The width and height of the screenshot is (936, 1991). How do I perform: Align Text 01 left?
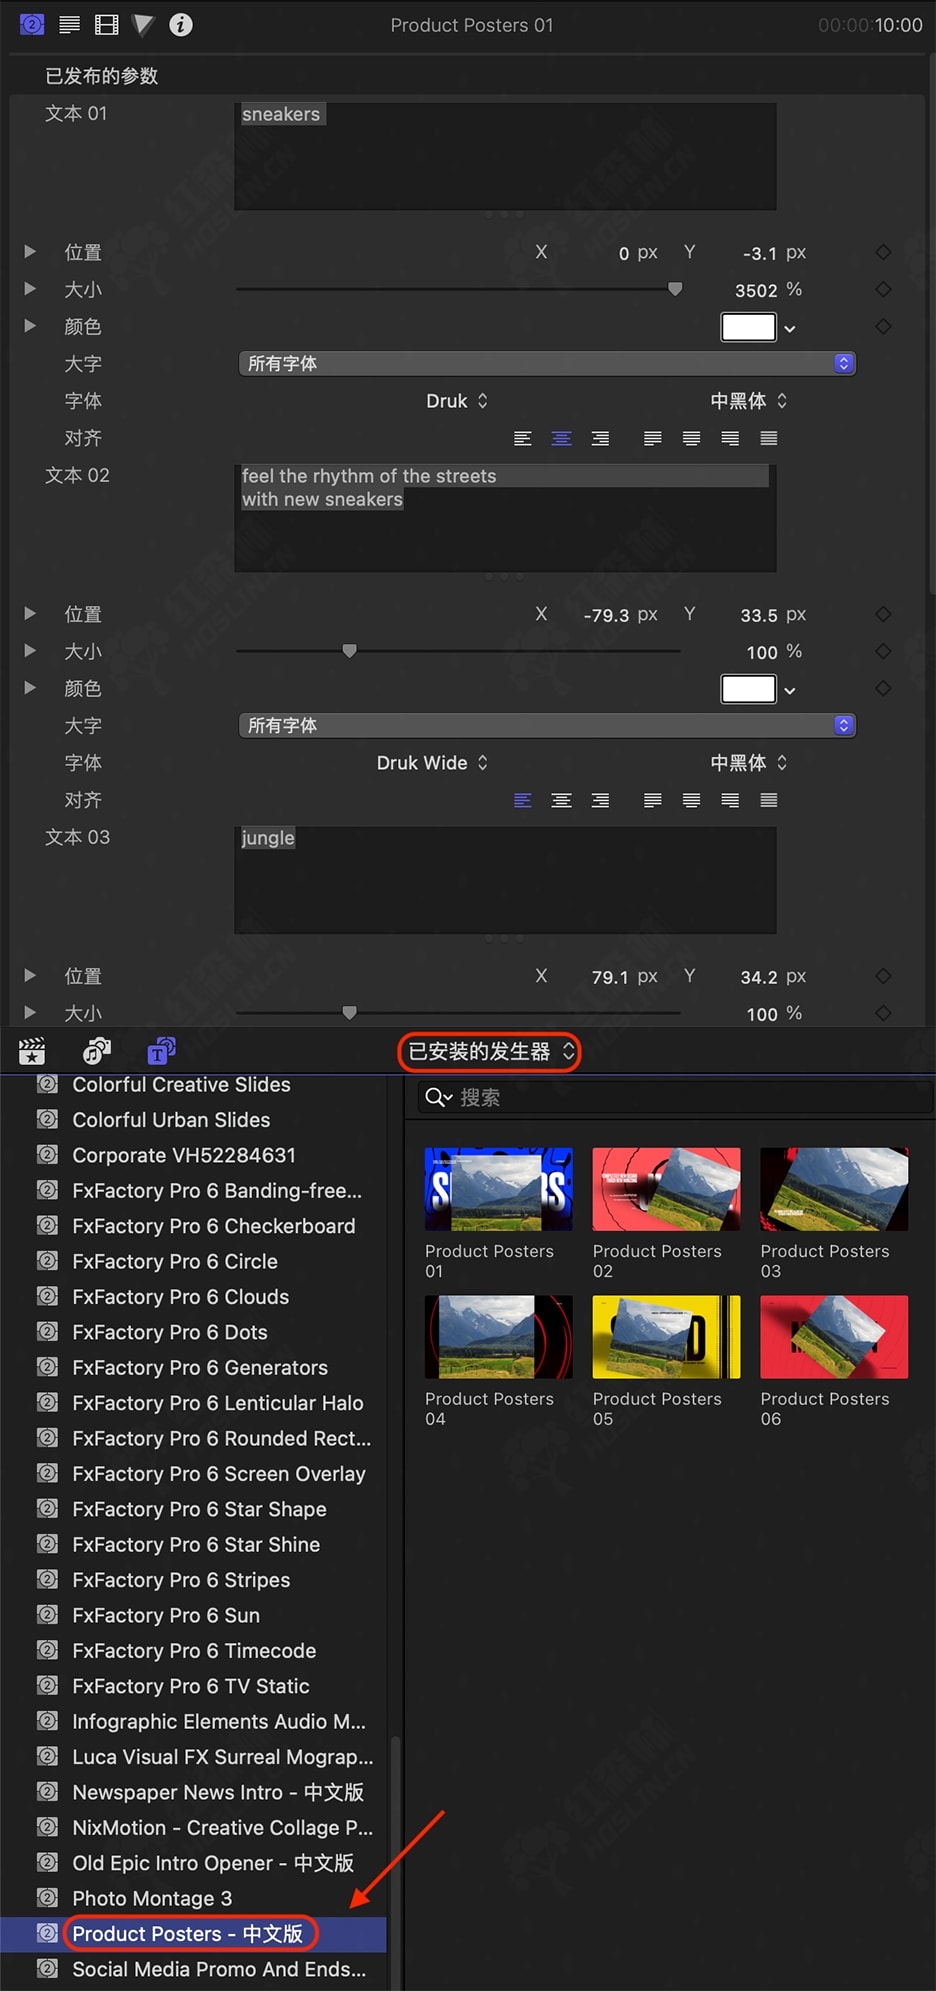pyautogui.click(x=523, y=438)
